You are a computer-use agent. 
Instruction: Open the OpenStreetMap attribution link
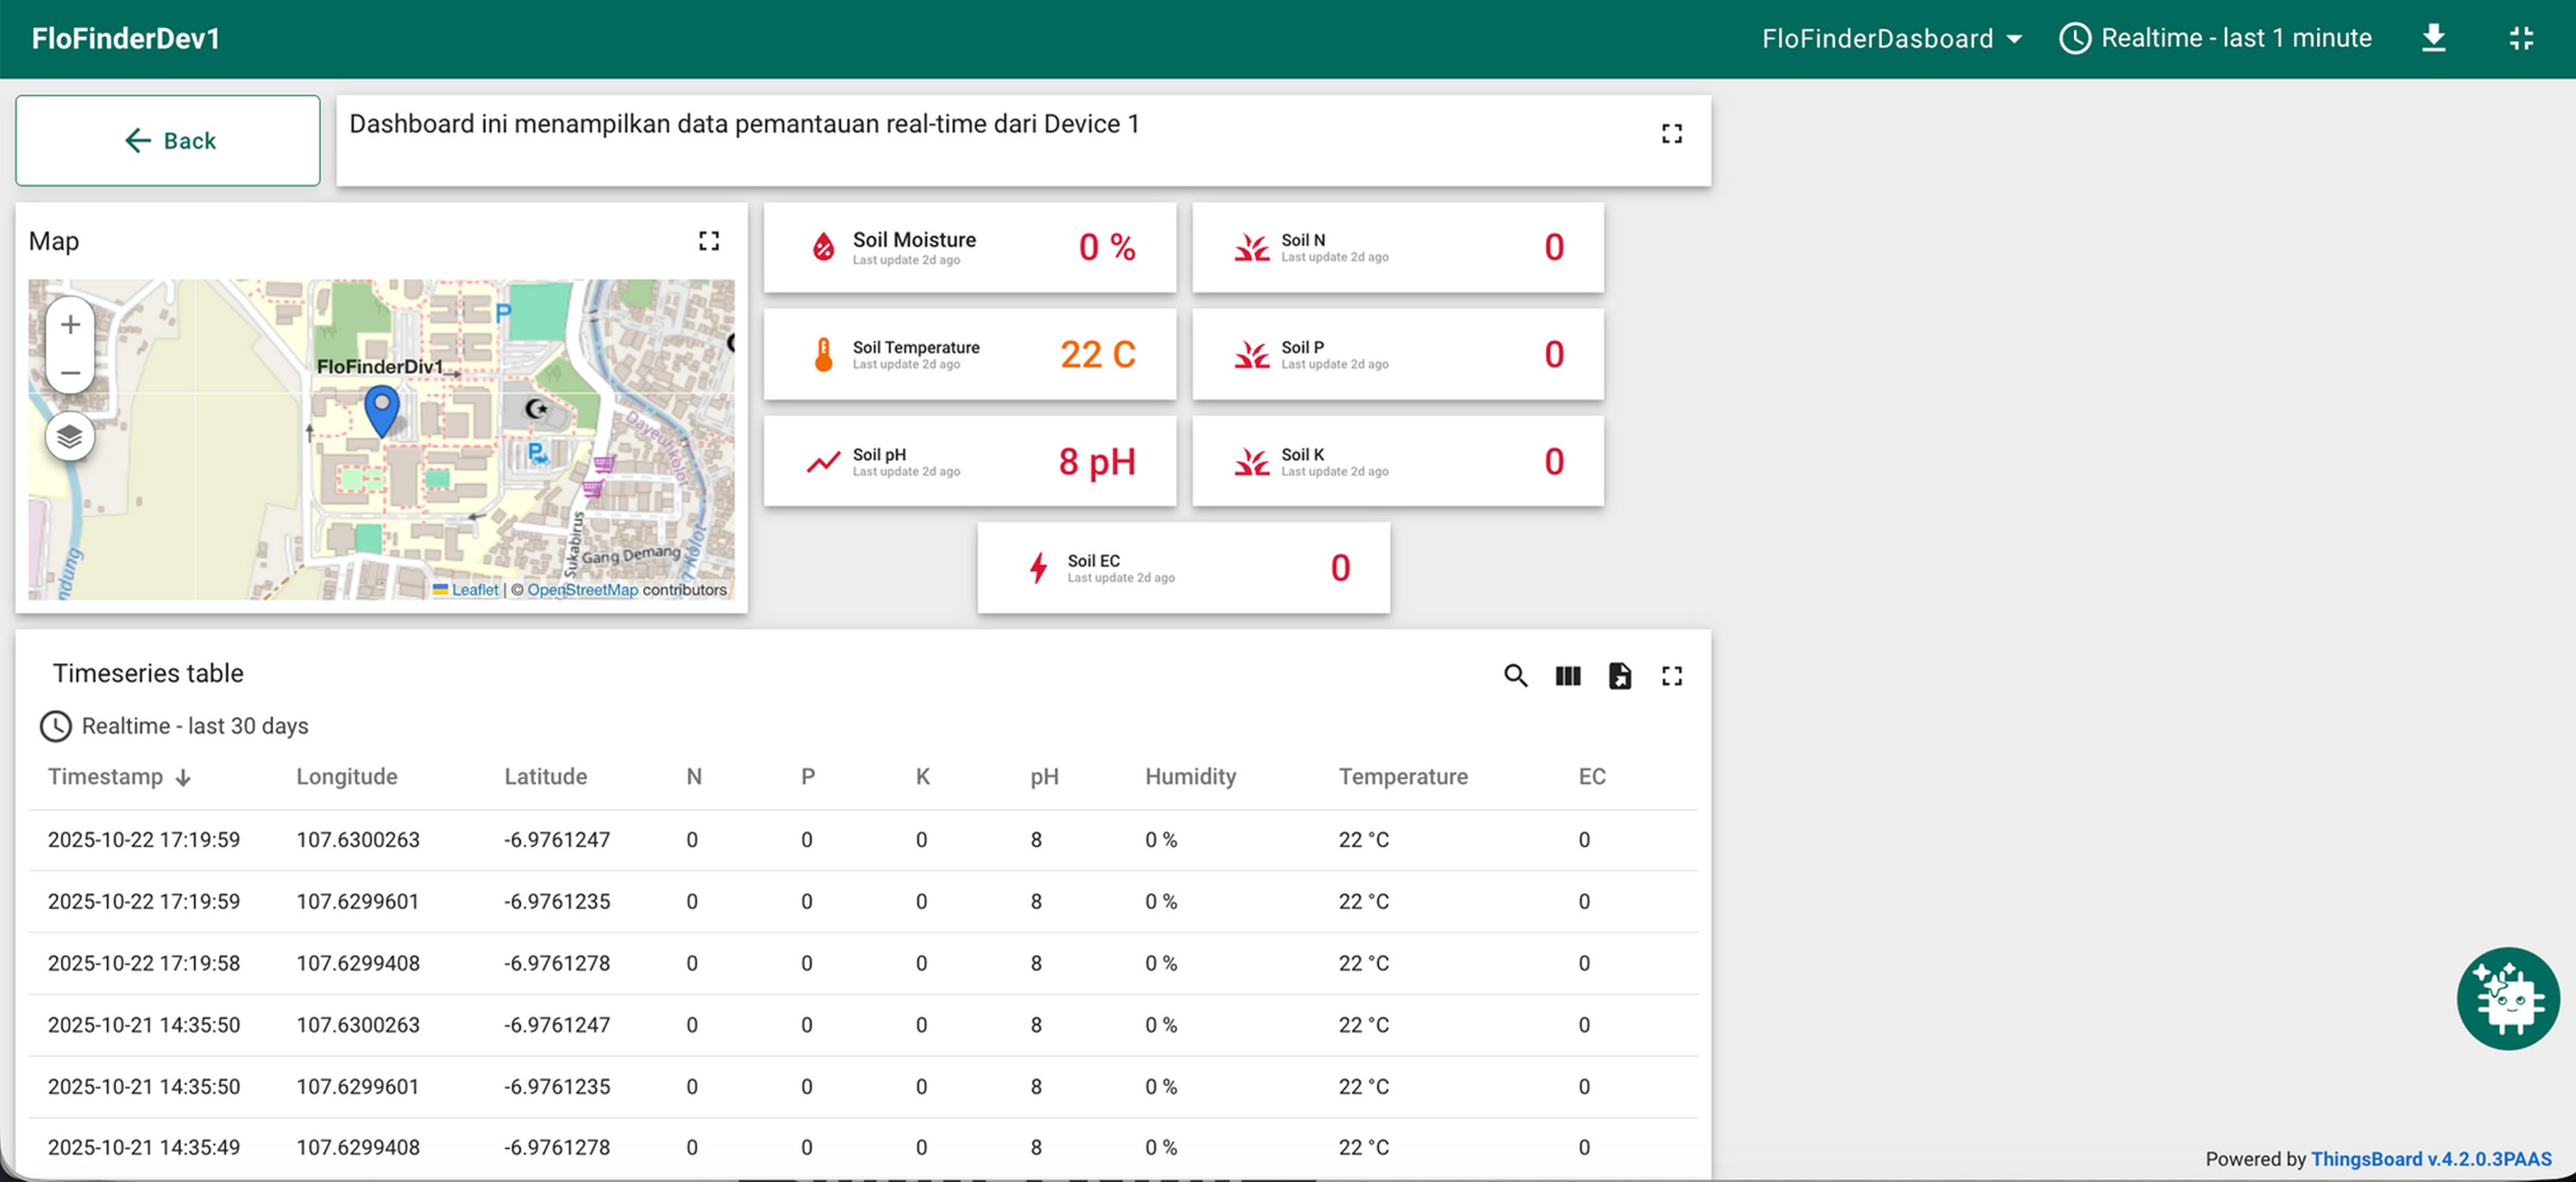pyautogui.click(x=583, y=589)
